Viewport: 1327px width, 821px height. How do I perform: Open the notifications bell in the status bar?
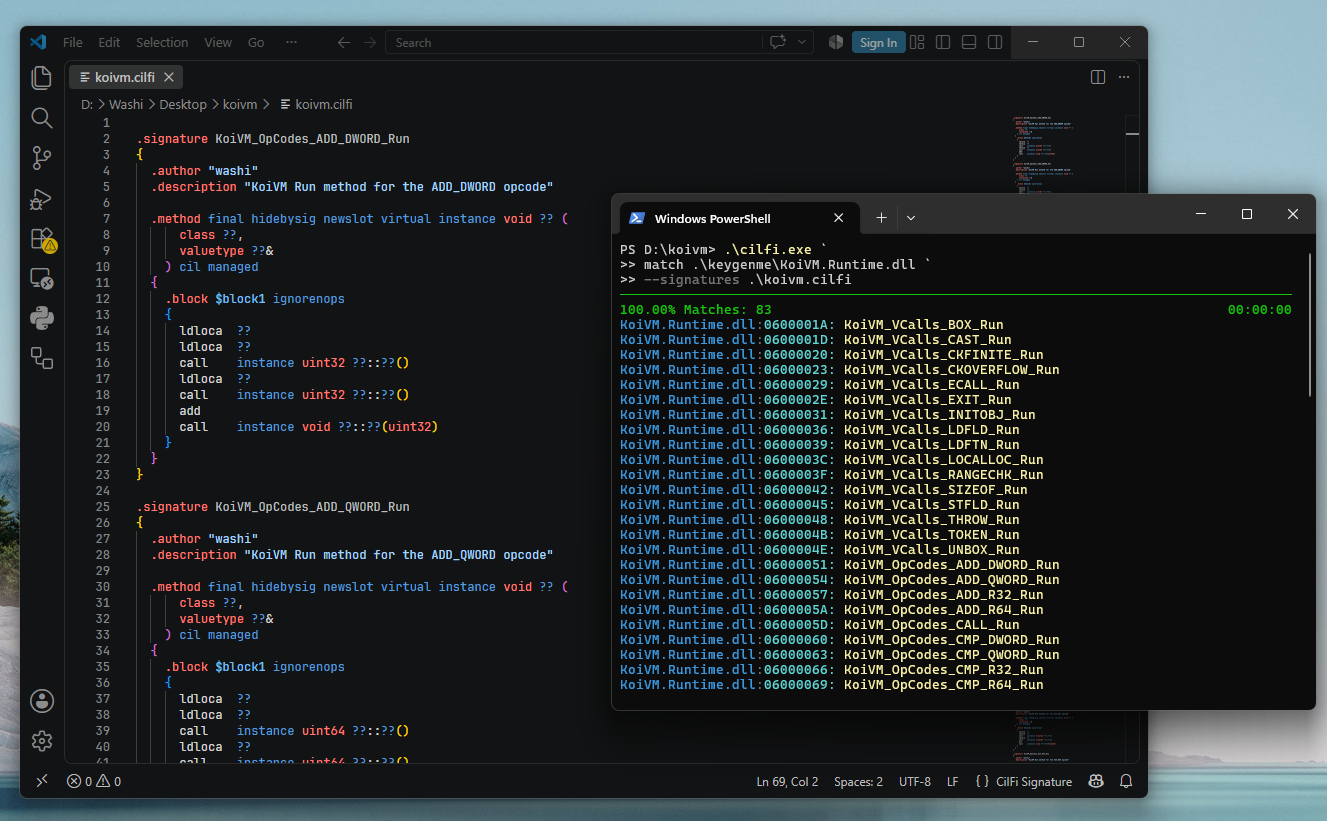(1126, 781)
